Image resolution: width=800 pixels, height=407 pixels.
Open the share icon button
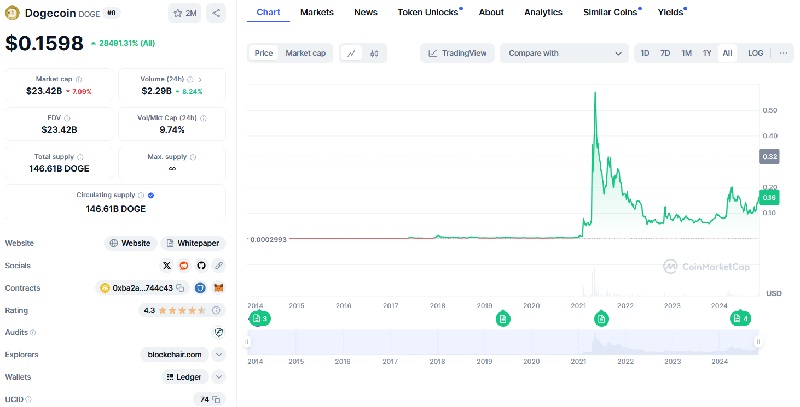(x=216, y=13)
